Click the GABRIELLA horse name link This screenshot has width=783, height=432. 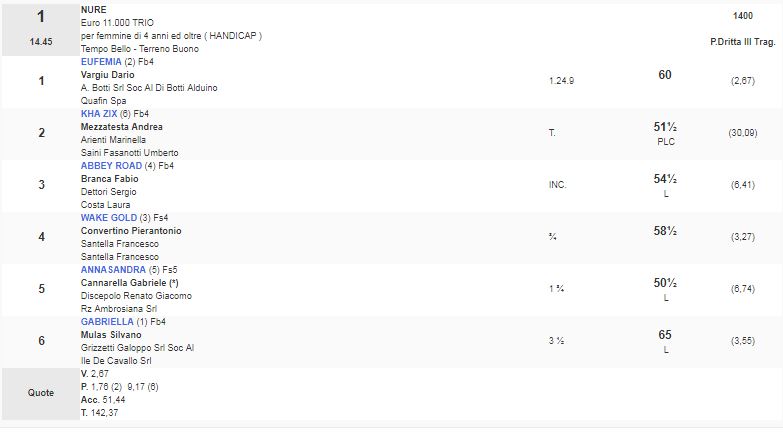(106, 322)
